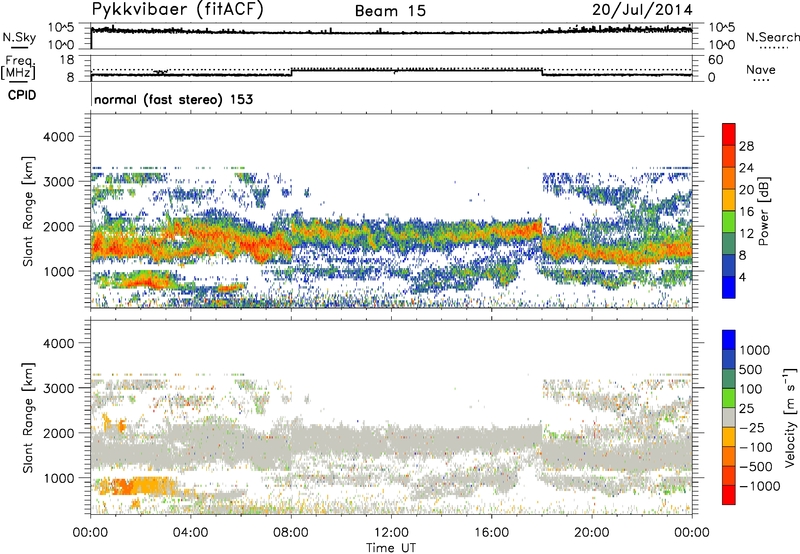The image size is (800, 554).
Task: Click the CPID label
Action: click(x=22, y=95)
